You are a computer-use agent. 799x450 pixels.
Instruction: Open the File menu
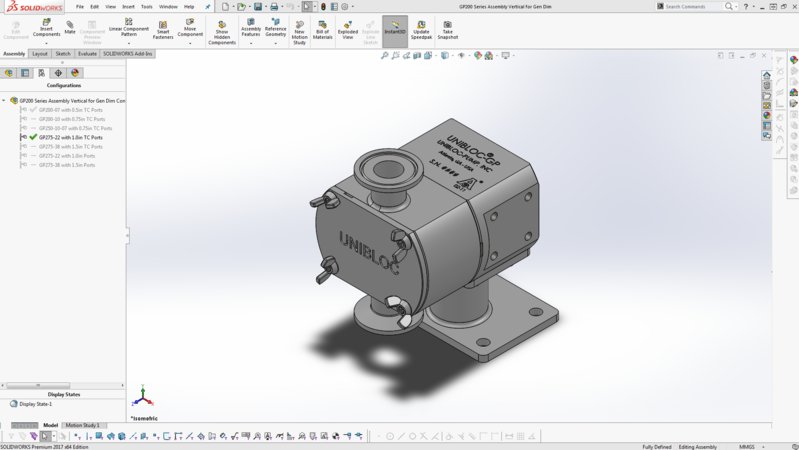coord(80,7)
